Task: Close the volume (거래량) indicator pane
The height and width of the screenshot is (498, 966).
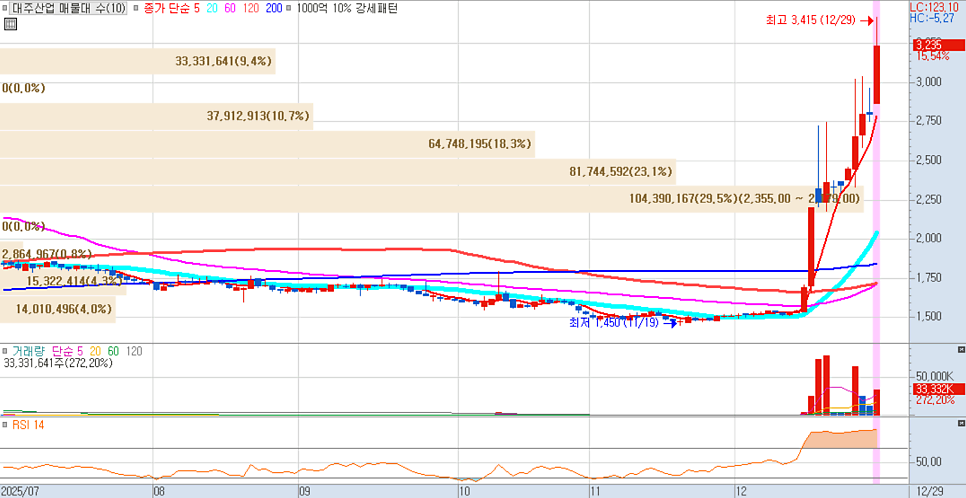Action: pyautogui.click(x=961, y=349)
